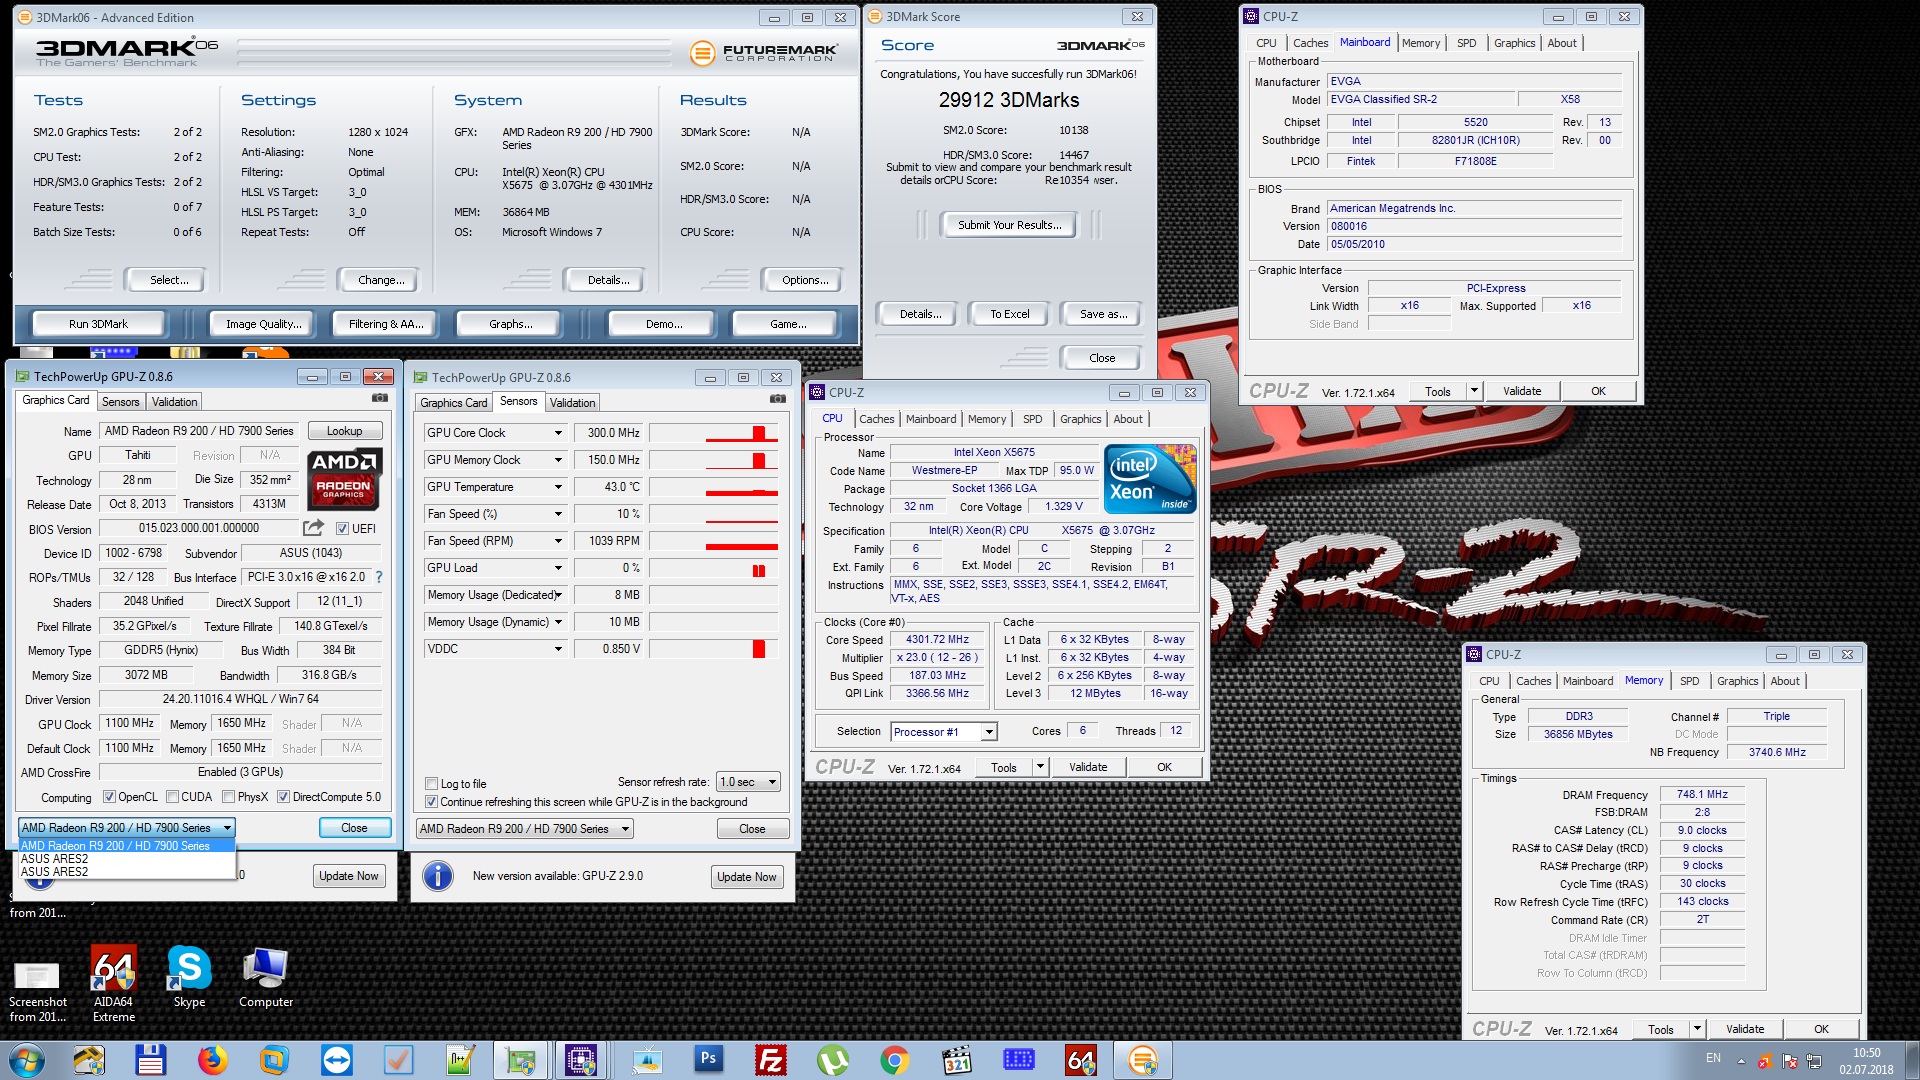The height and width of the screenshot is (1080, 1920).
Task: Toggle the OpenCL checkbox
Action: click(110, 797)
